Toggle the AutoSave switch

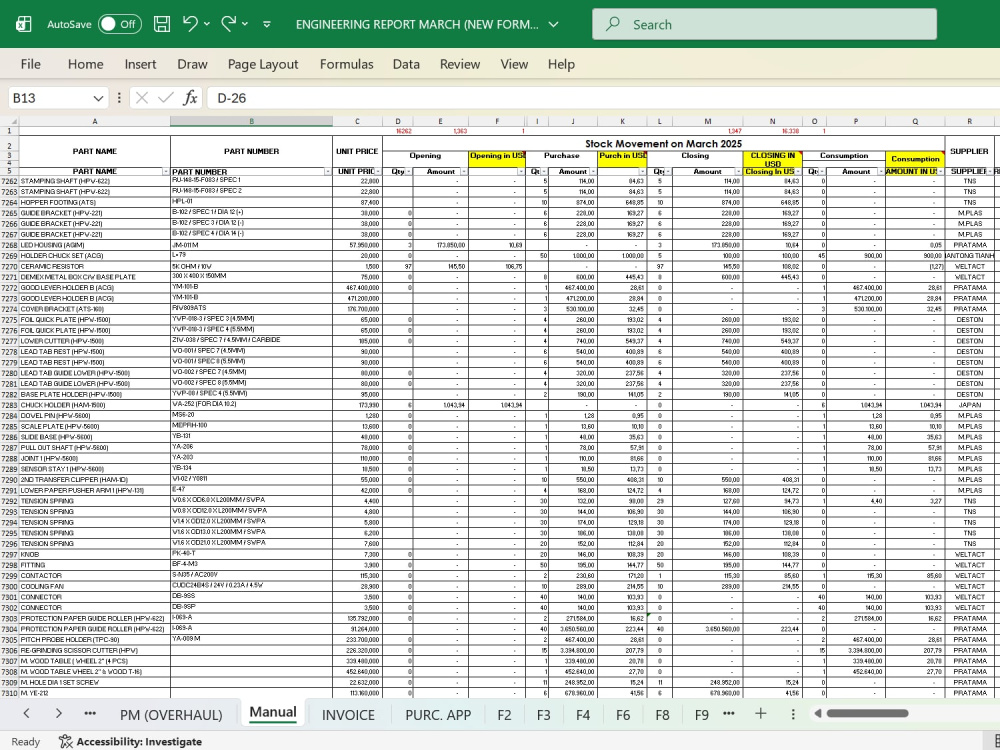[119, 24]
